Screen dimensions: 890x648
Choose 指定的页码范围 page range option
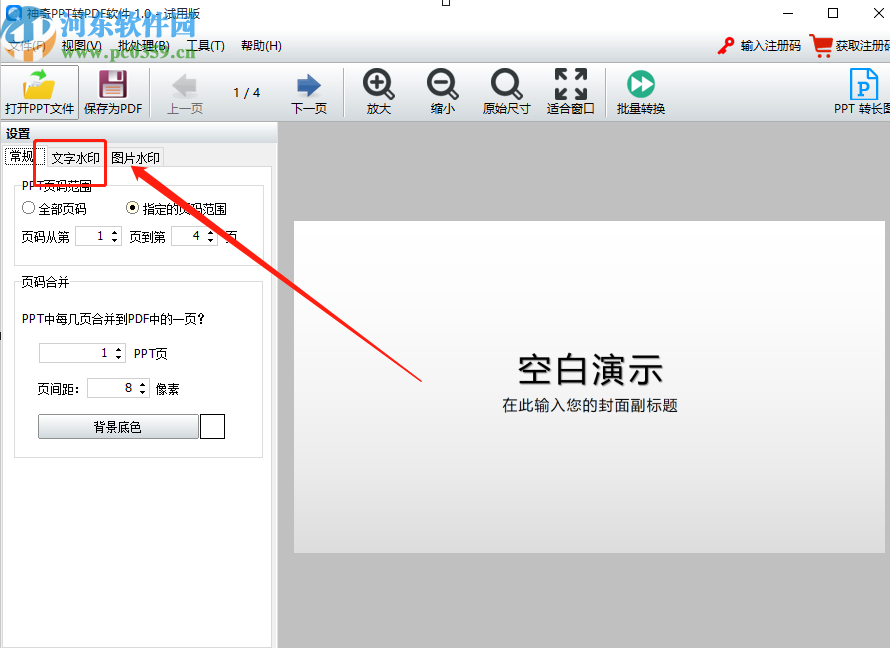pyautogui.click(x=132, y=208)
